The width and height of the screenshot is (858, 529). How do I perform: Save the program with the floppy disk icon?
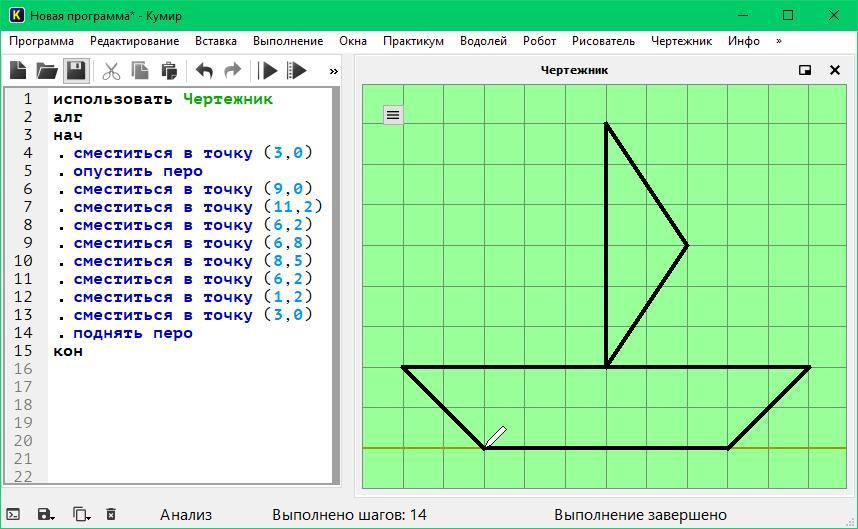(x=76, y=71)
